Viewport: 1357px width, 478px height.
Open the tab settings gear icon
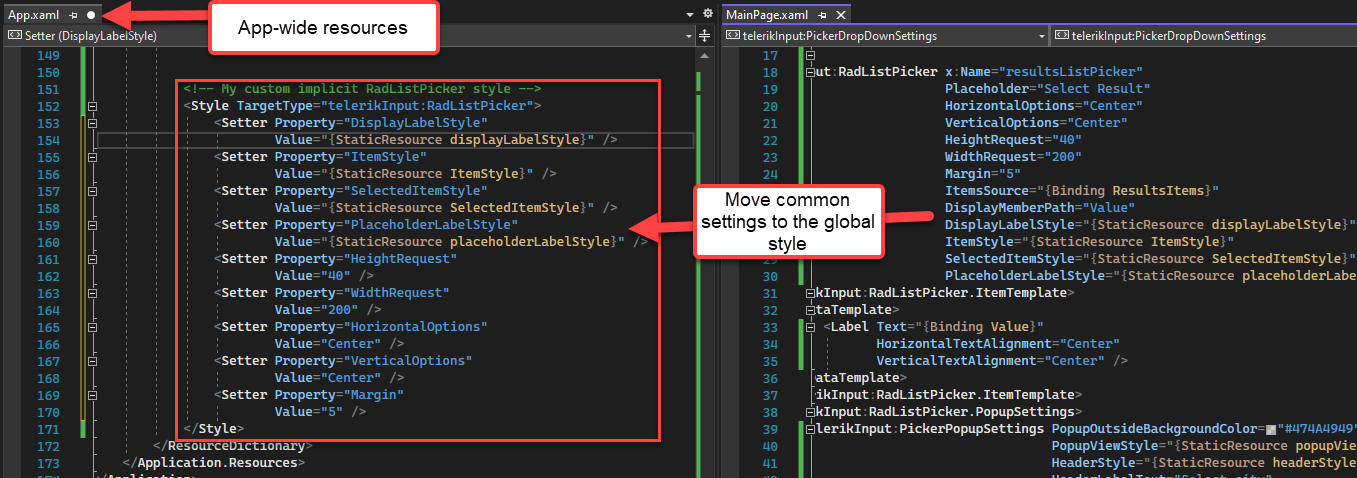pyautogui.click(x=708, y=15)
